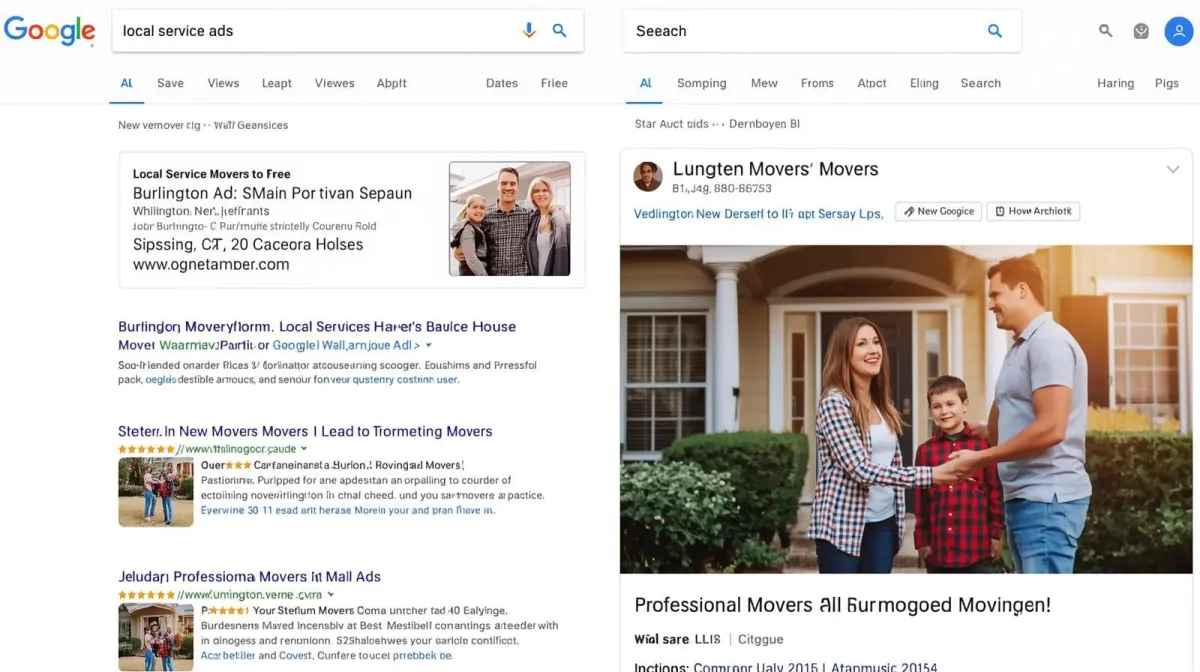
Task: Click the blue account profile icon
Action: click(x=1178, y=31)
